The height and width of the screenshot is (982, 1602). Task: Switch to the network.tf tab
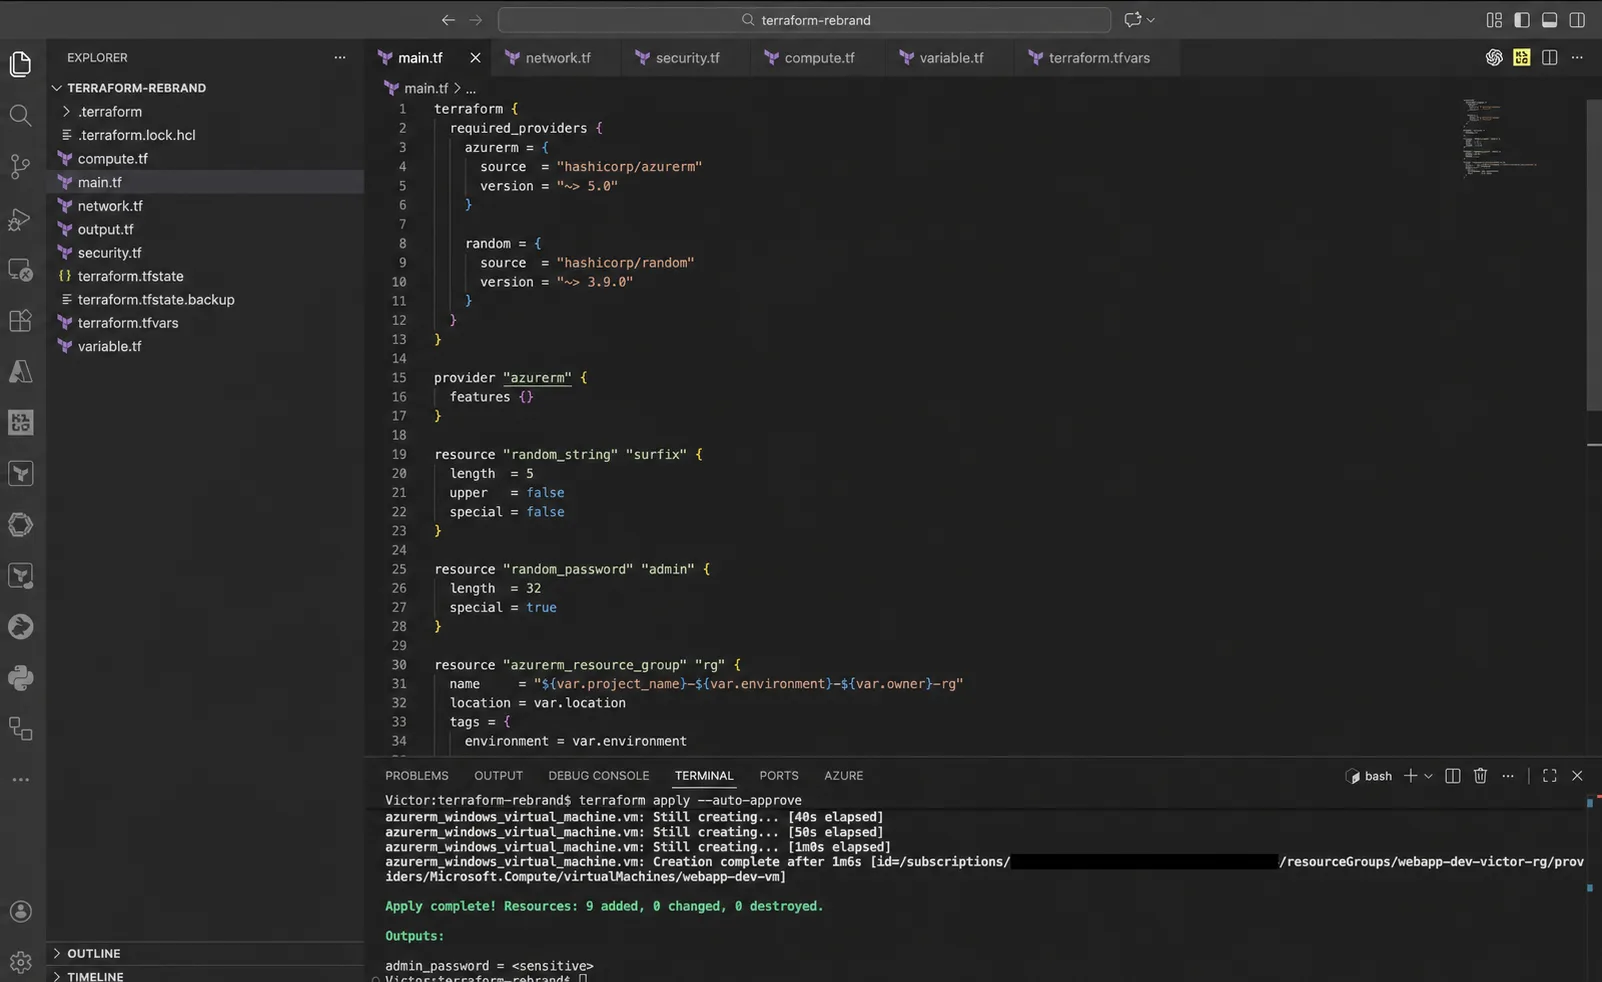tap(558, 58)
